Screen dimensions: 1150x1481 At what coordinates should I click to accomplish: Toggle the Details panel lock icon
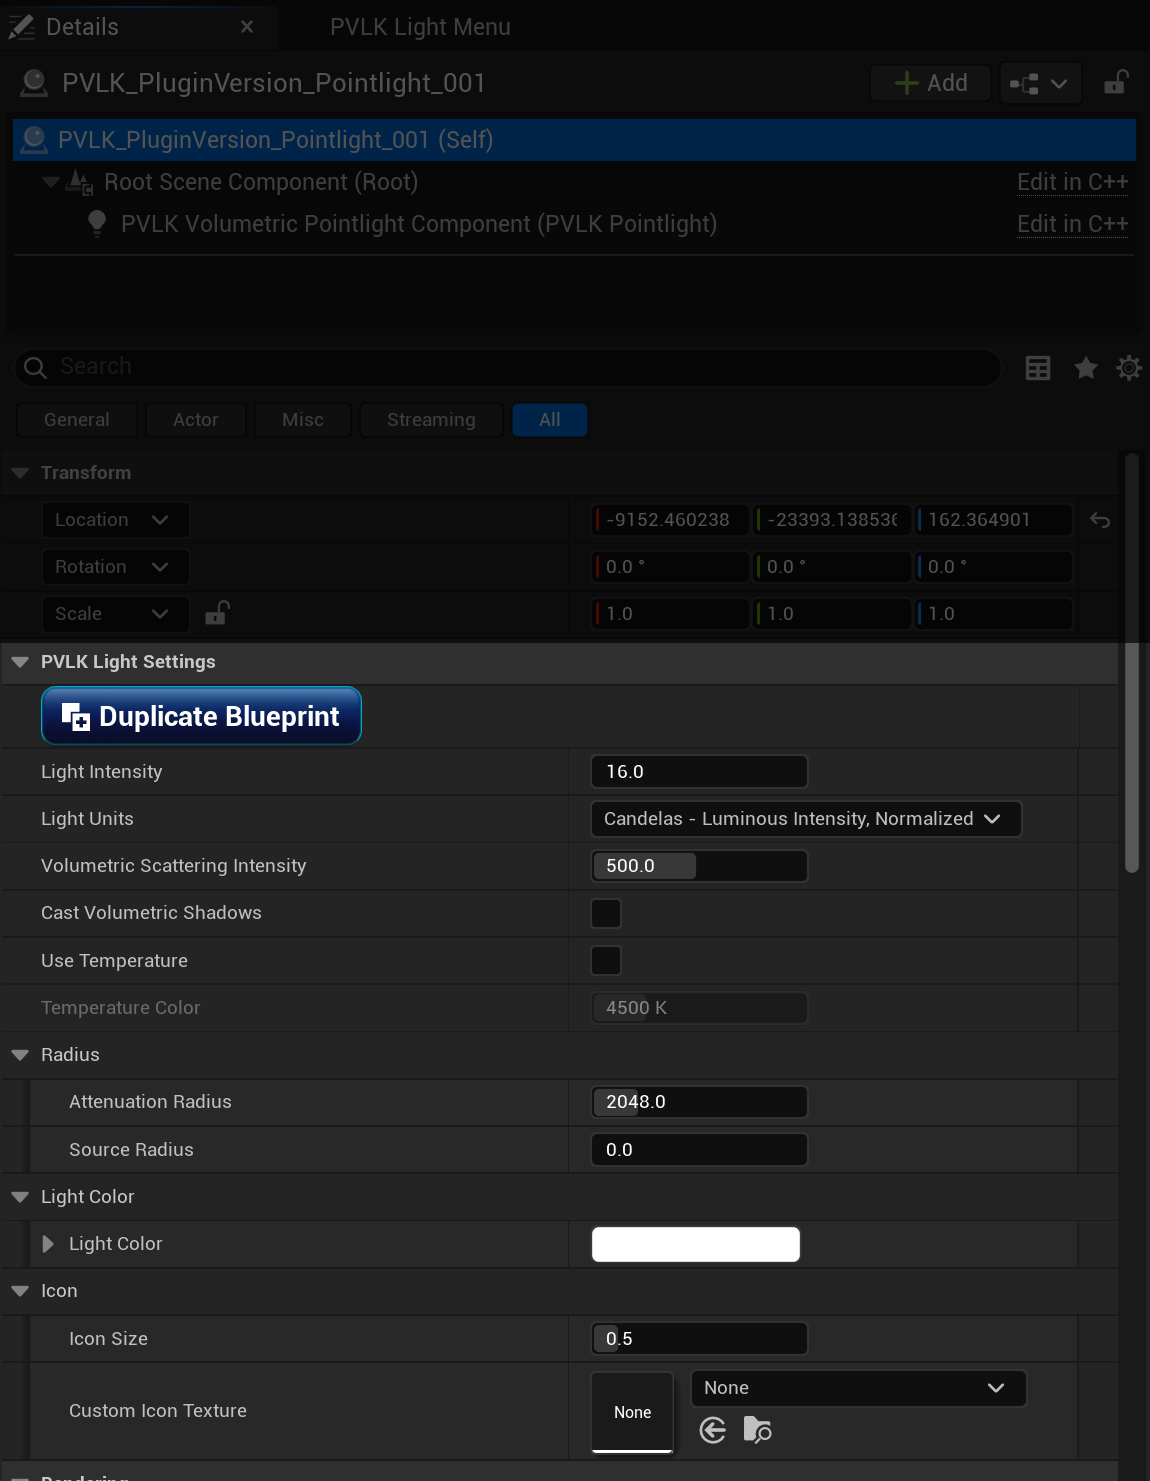pos(1116,82)
